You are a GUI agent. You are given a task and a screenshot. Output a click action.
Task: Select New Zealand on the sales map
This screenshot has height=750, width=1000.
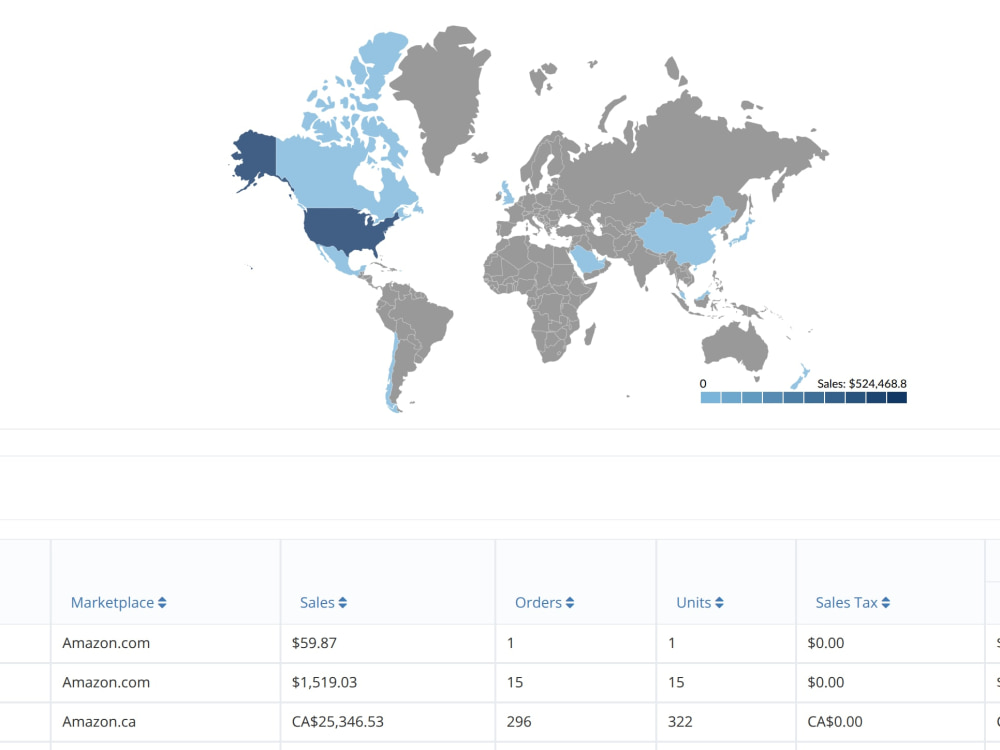800,376
